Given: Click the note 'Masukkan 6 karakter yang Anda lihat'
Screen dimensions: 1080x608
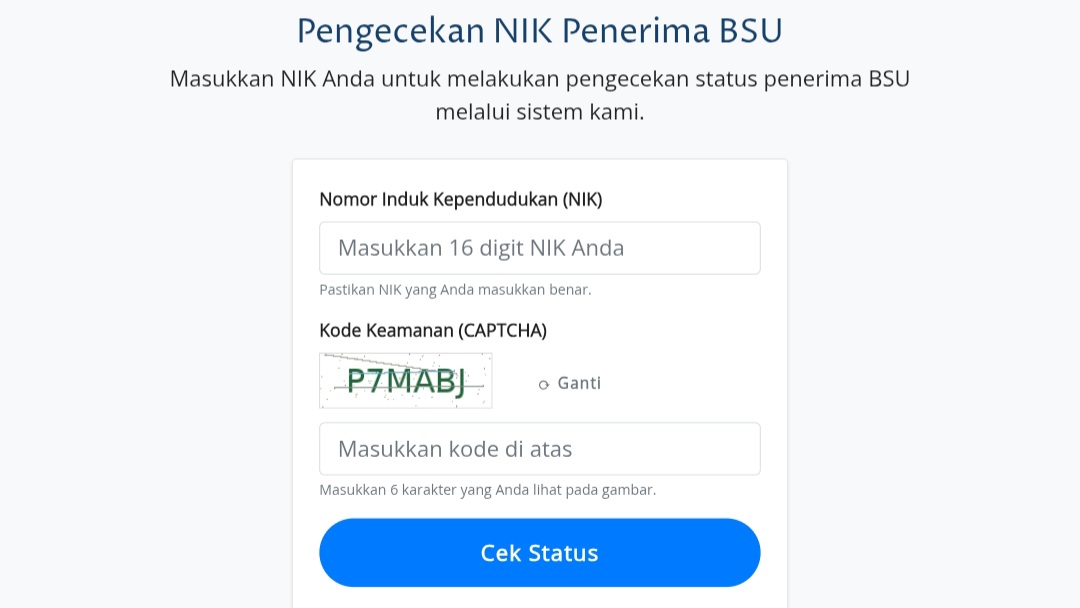Looking at the screenshot, I should pos(487,489).
